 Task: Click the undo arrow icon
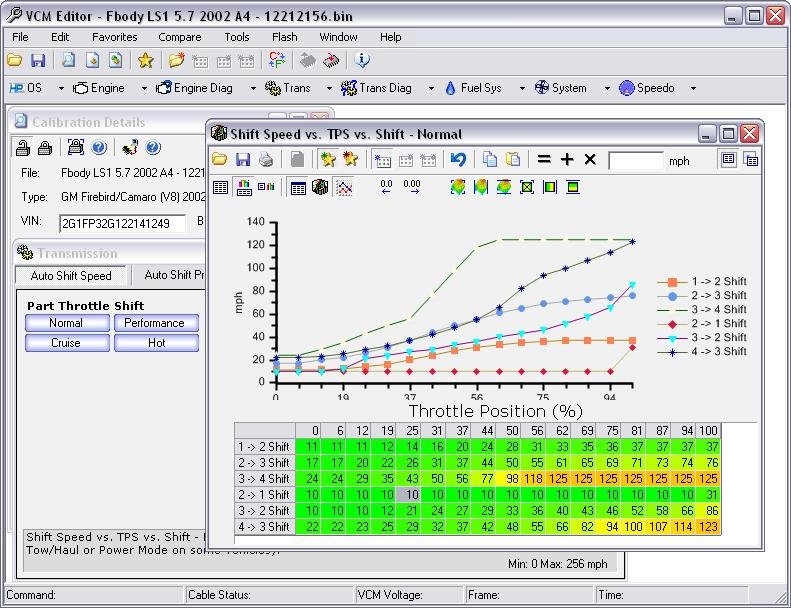click(459, 160)
